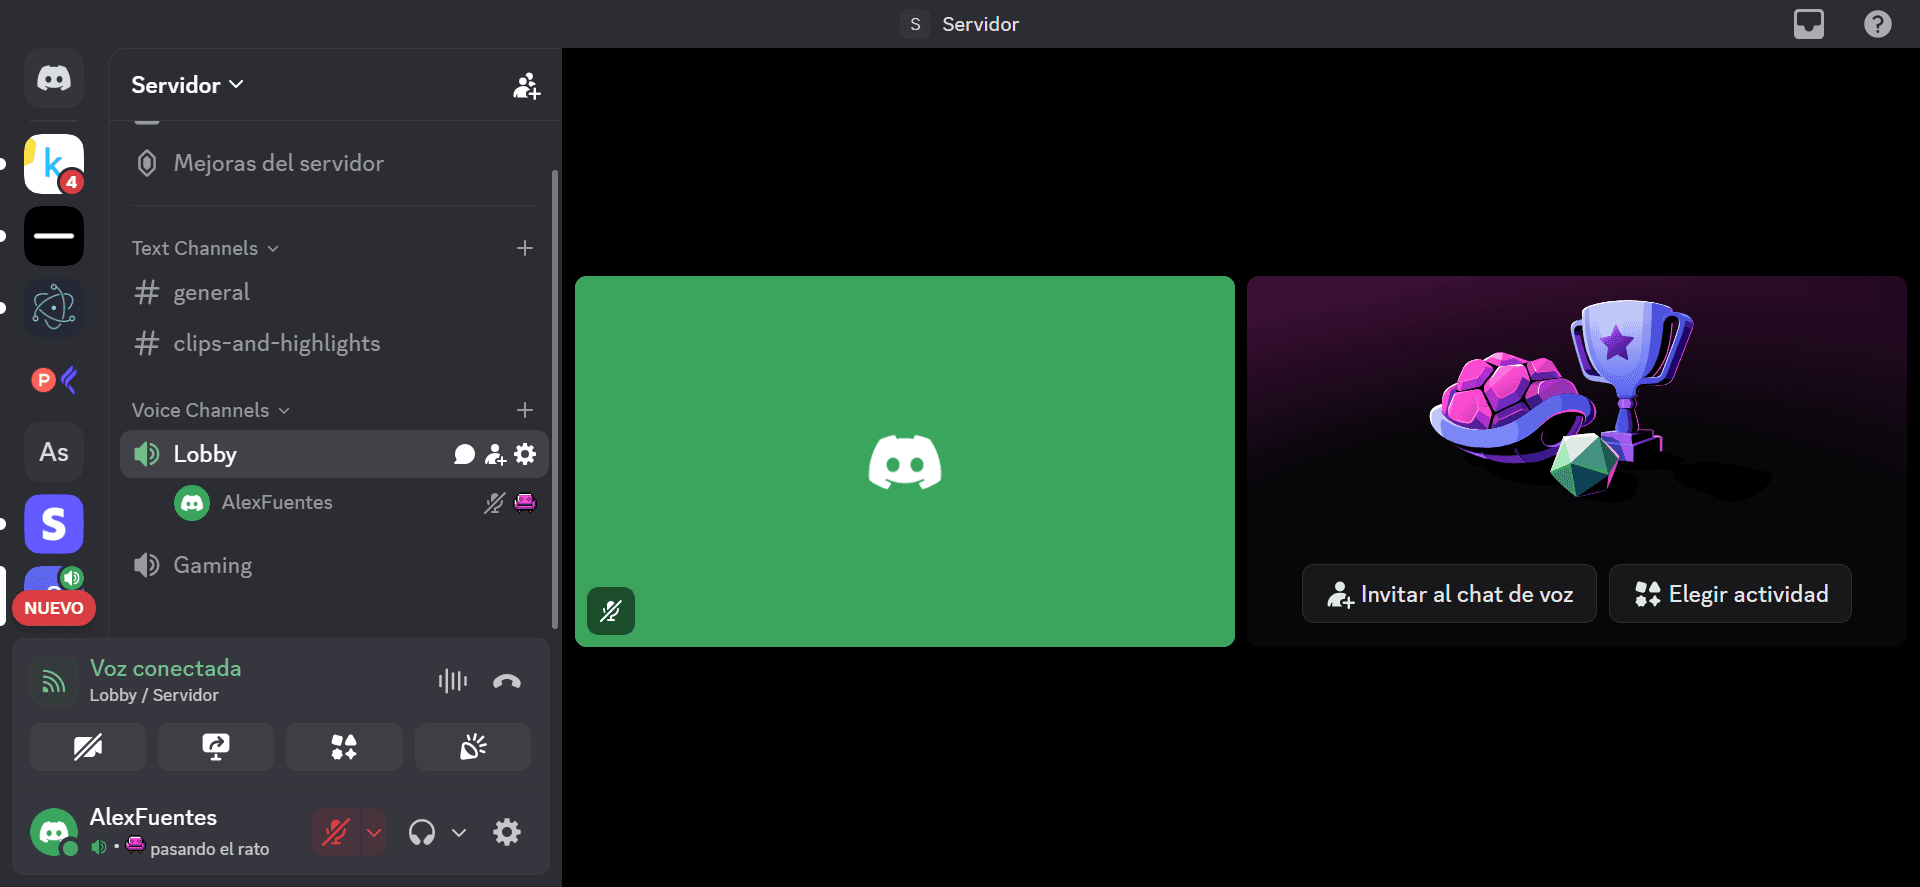1920x887 pixels.
Task: Open Lobby channel chat
Action: (x=464, y=455)
